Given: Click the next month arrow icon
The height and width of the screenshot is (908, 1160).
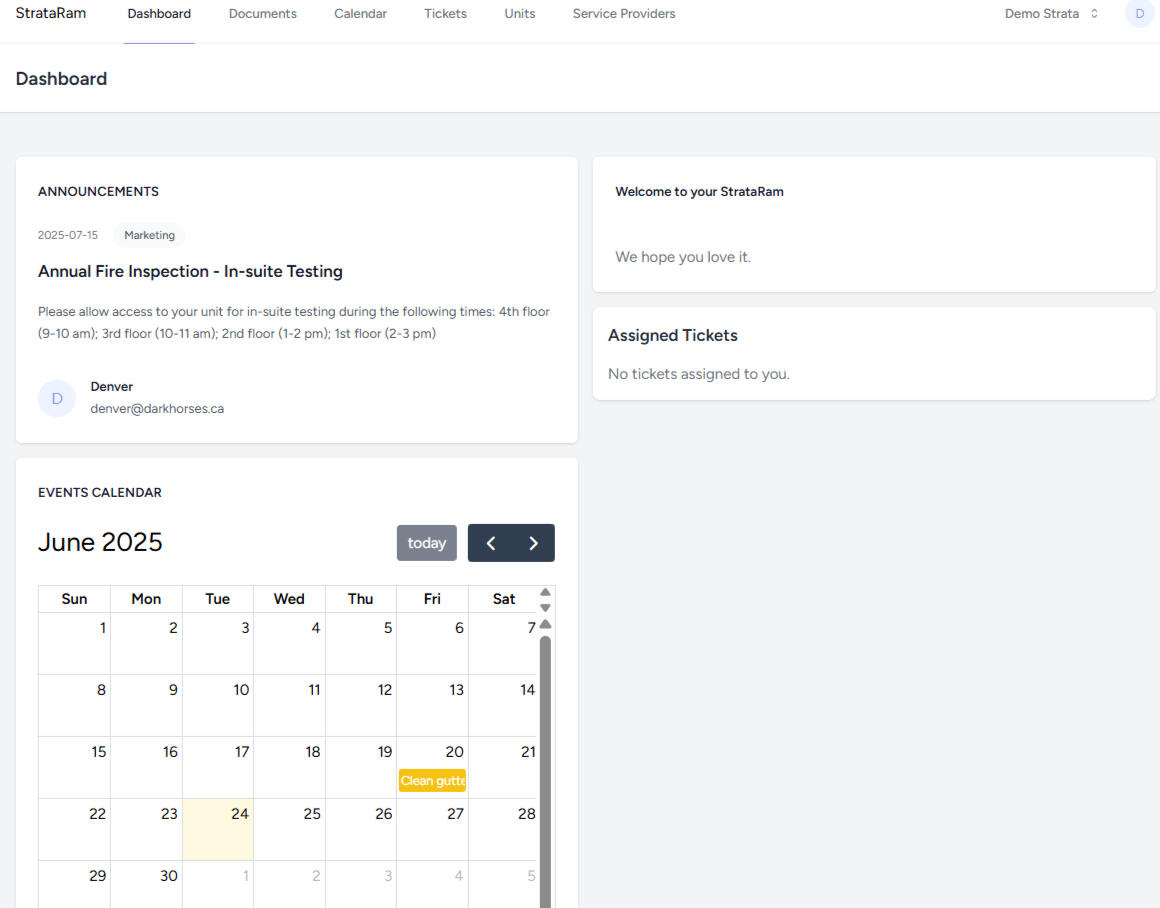Looking at the screenshot, I should tap(533, 543).
